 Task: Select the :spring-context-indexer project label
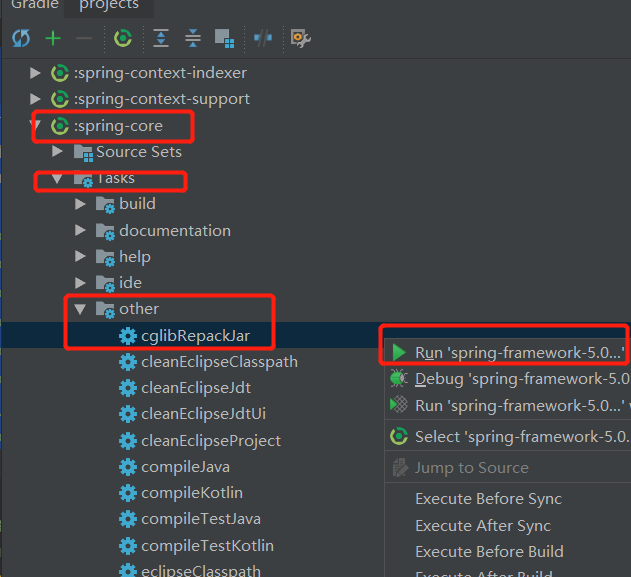(x=160, y=73)
